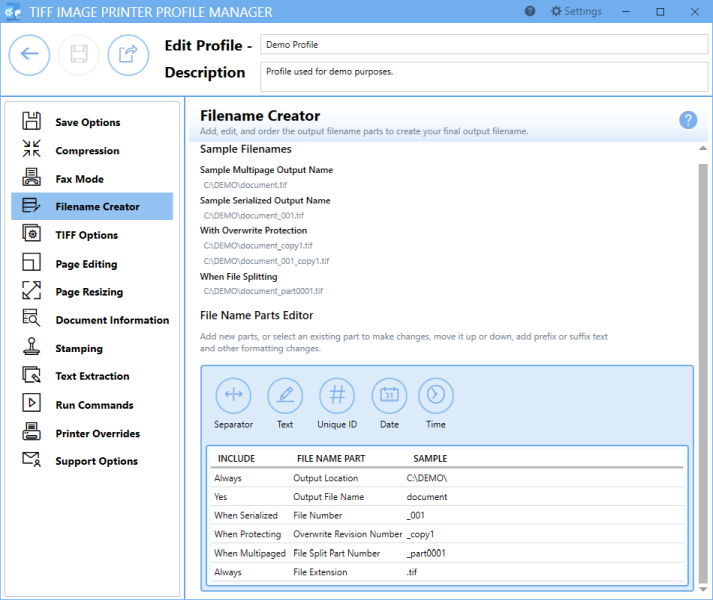Open Settings with the gear icon

[x=576, y=11]
